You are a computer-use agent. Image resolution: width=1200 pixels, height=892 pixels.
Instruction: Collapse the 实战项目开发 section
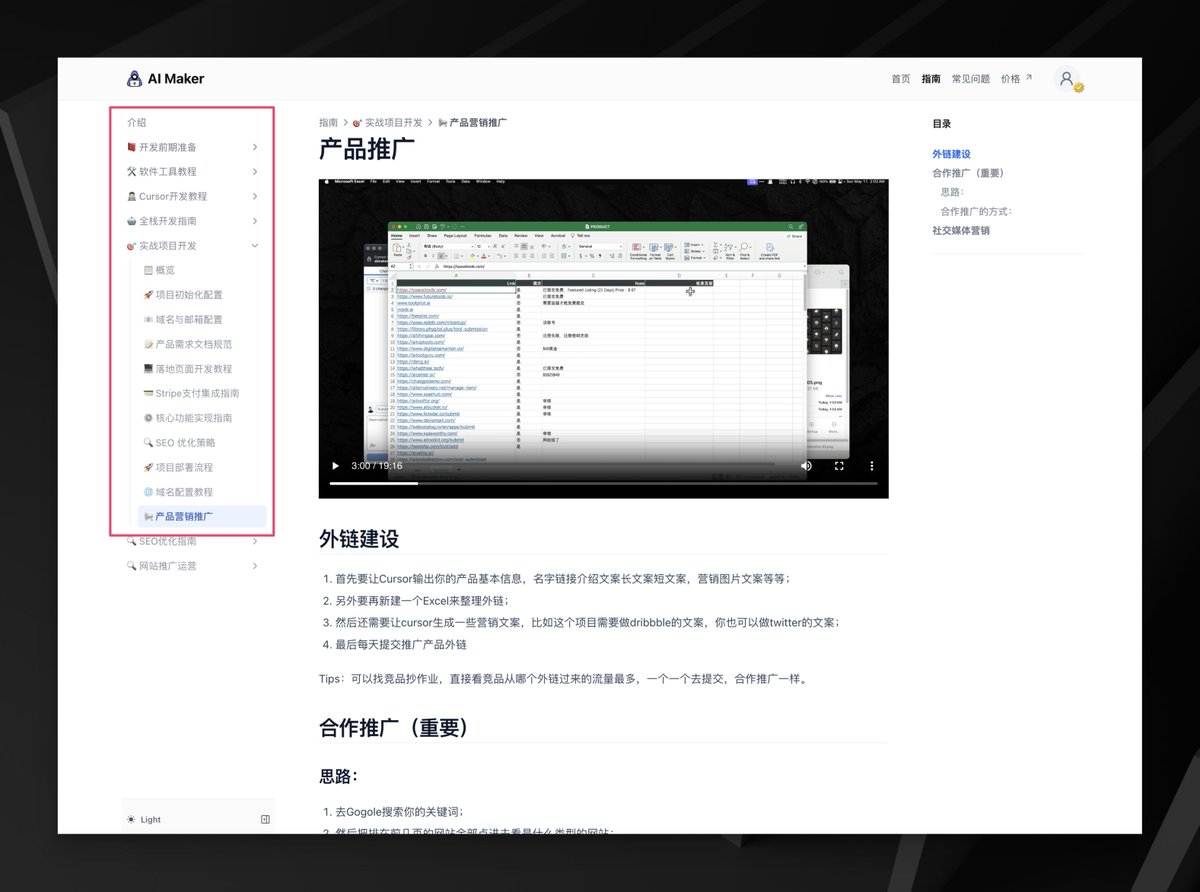tap(193, 246)
